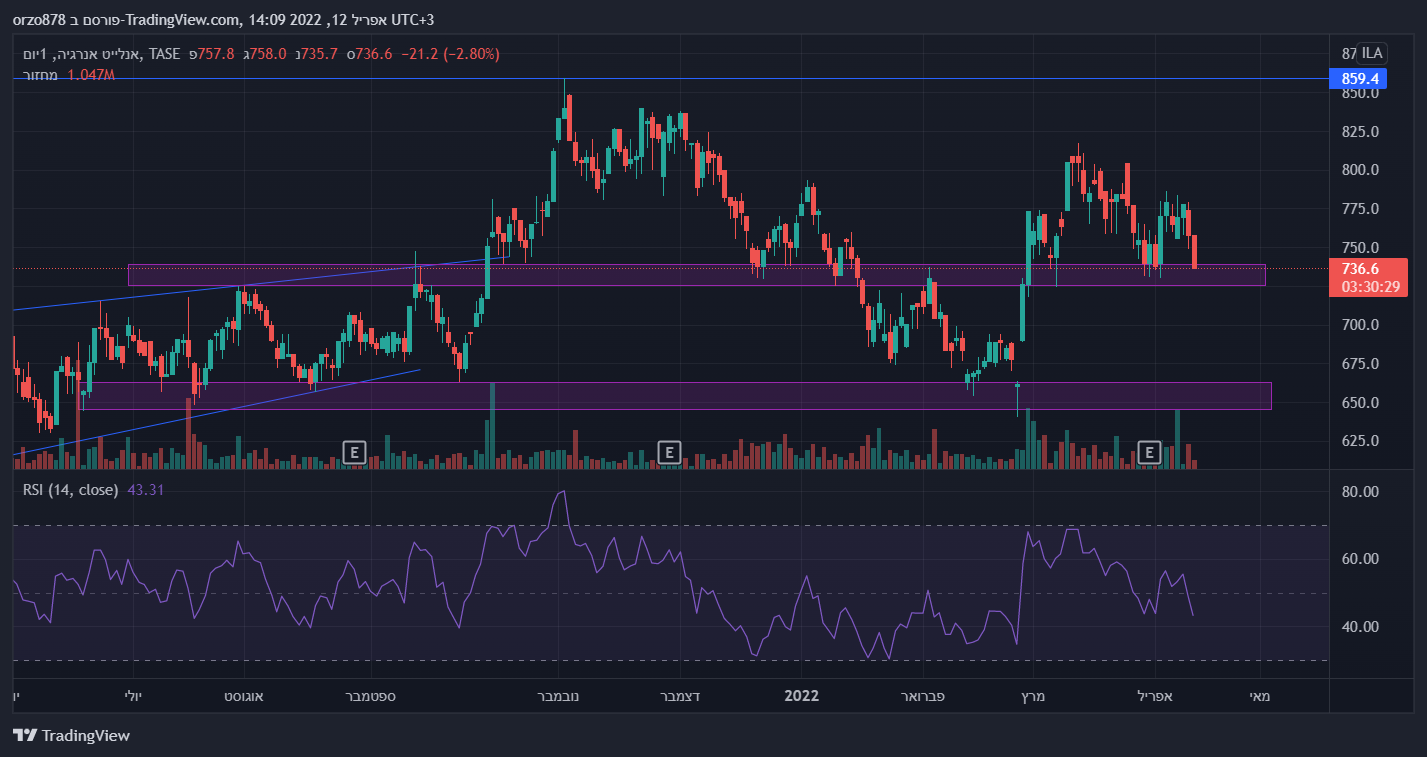
Task: Click the TradingView logo
Action: click(72, 736)
